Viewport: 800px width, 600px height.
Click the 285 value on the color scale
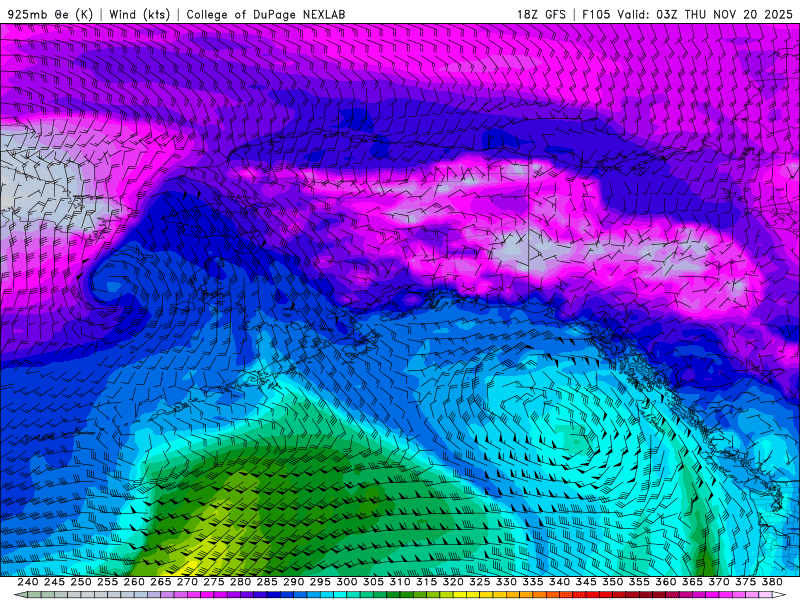267,582
